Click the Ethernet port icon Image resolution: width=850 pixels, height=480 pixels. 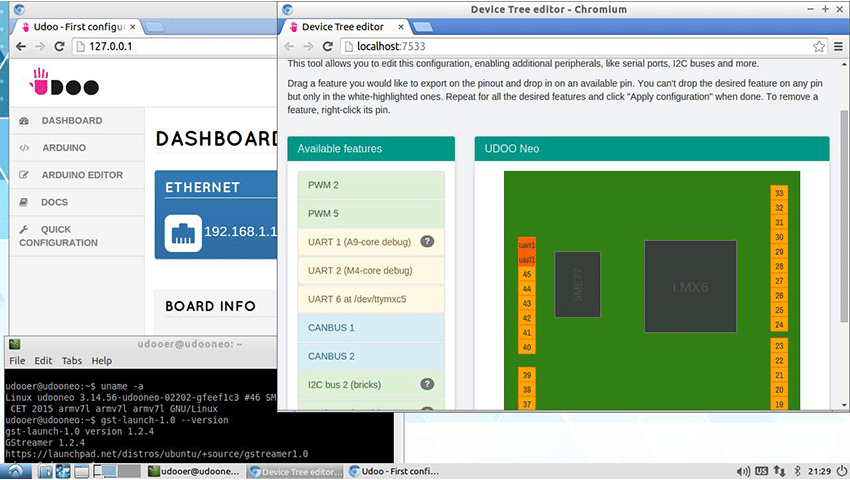point(183,233)
